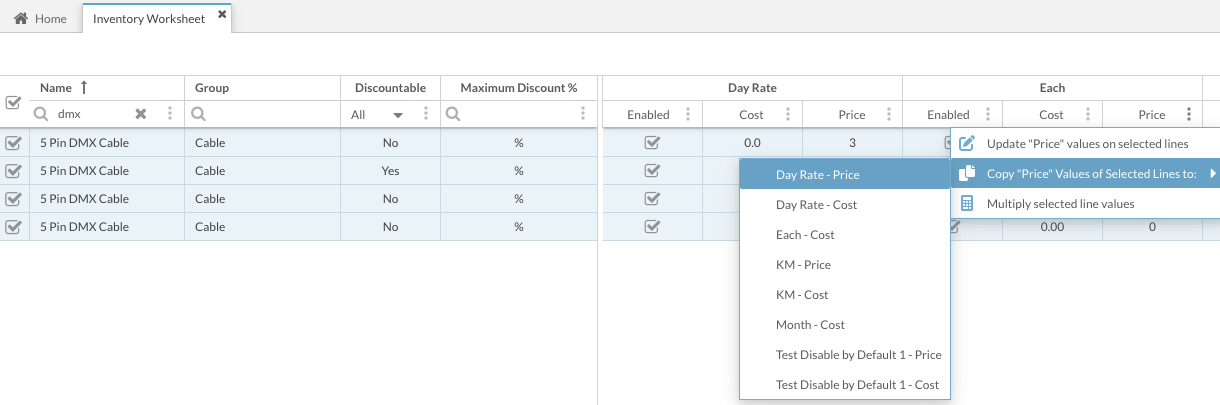Clear the dmx name filter text
Viewport: 1220px width, 405px height.
click(141, 114)
